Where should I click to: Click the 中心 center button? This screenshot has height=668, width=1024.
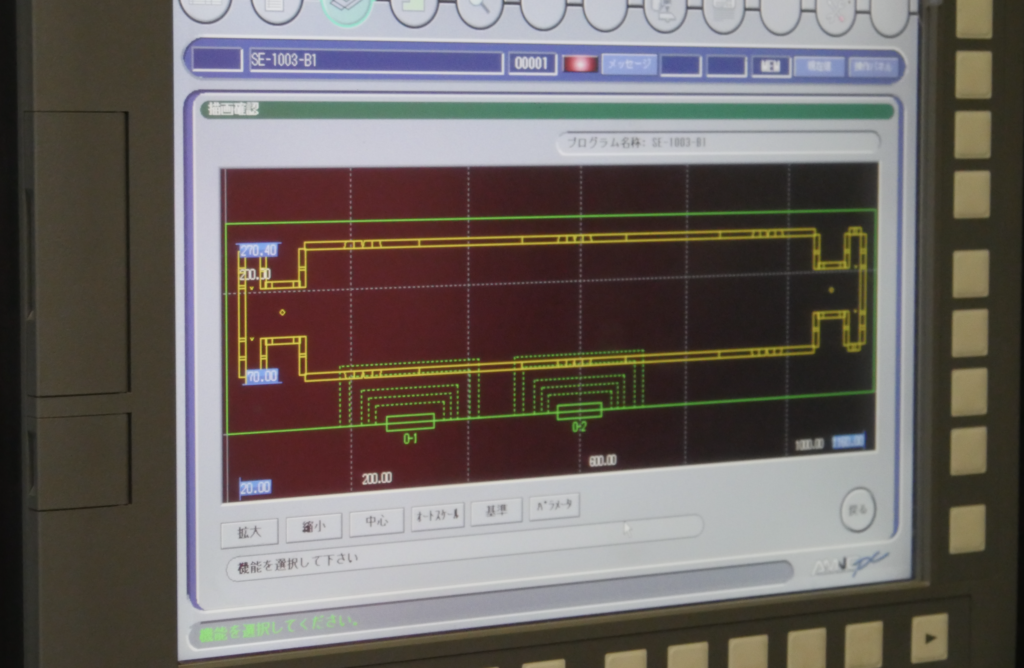point(377,522)
